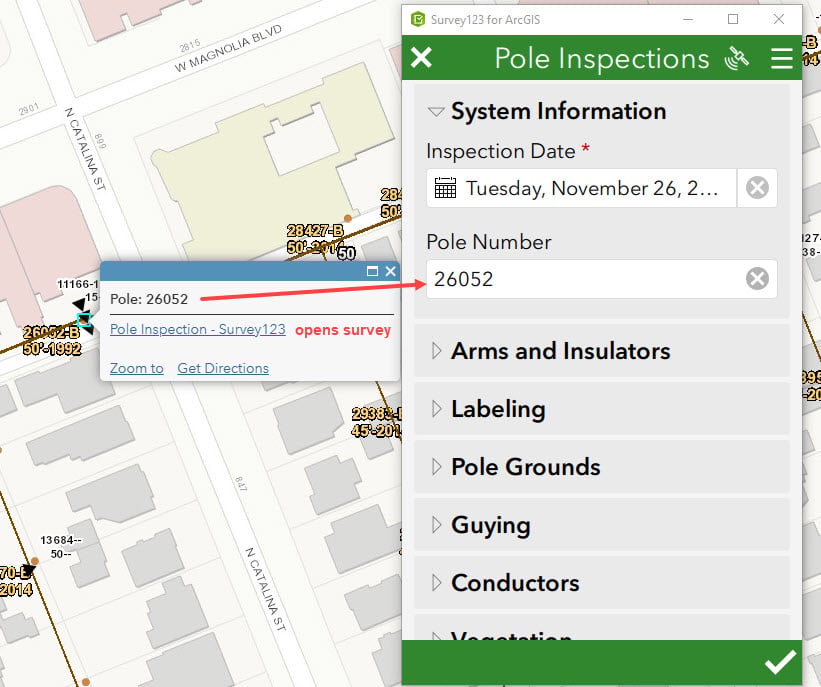Maximize the Survey123 for ArcGIS window

(733, 19)
